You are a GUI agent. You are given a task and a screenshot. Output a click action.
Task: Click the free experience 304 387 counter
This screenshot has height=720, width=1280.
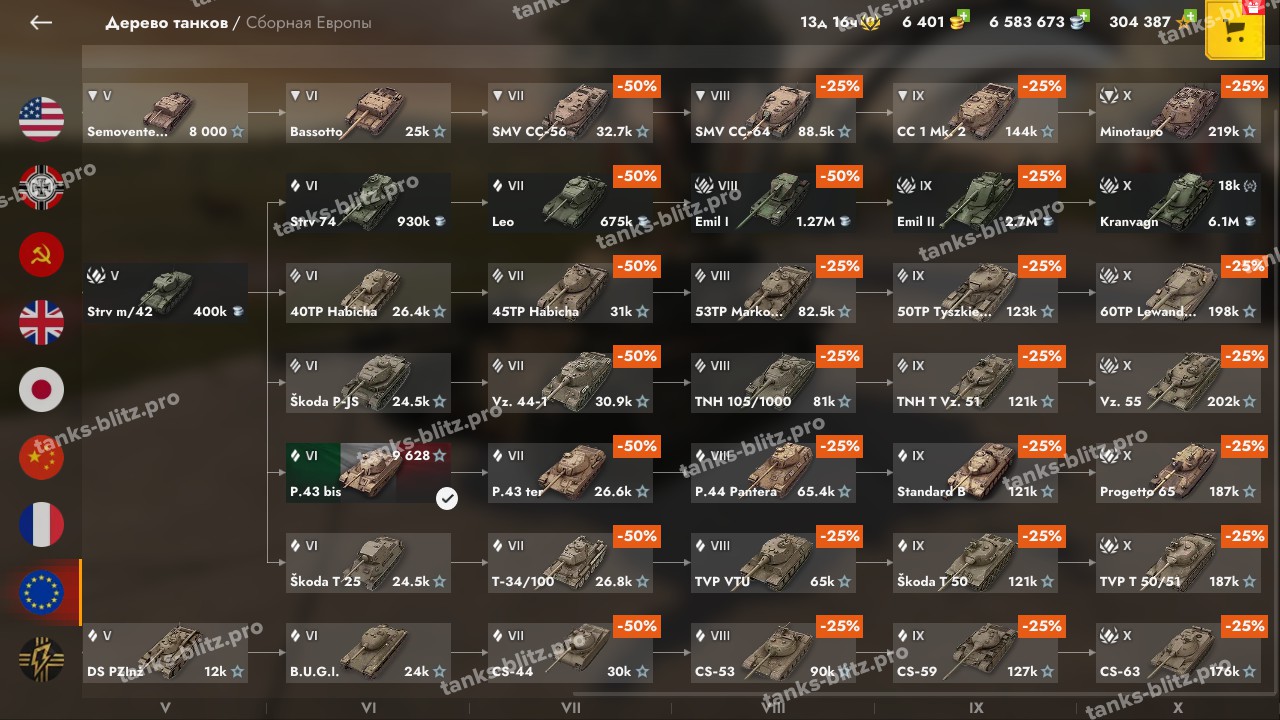click(1149, 21)
